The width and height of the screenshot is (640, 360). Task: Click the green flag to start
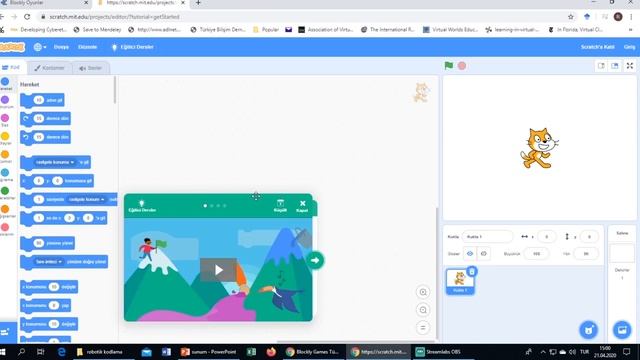[449, 65]
